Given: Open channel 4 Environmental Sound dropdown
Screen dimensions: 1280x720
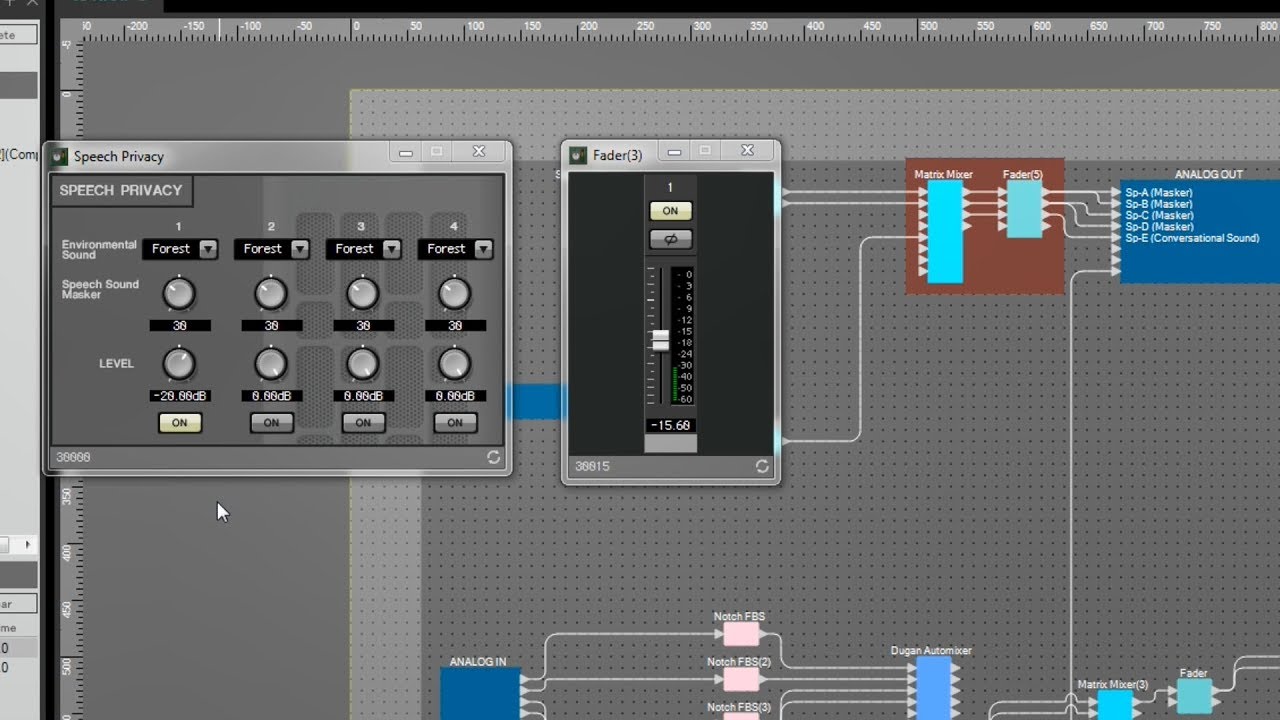Looking at the screenshot, I should point(455,249).
